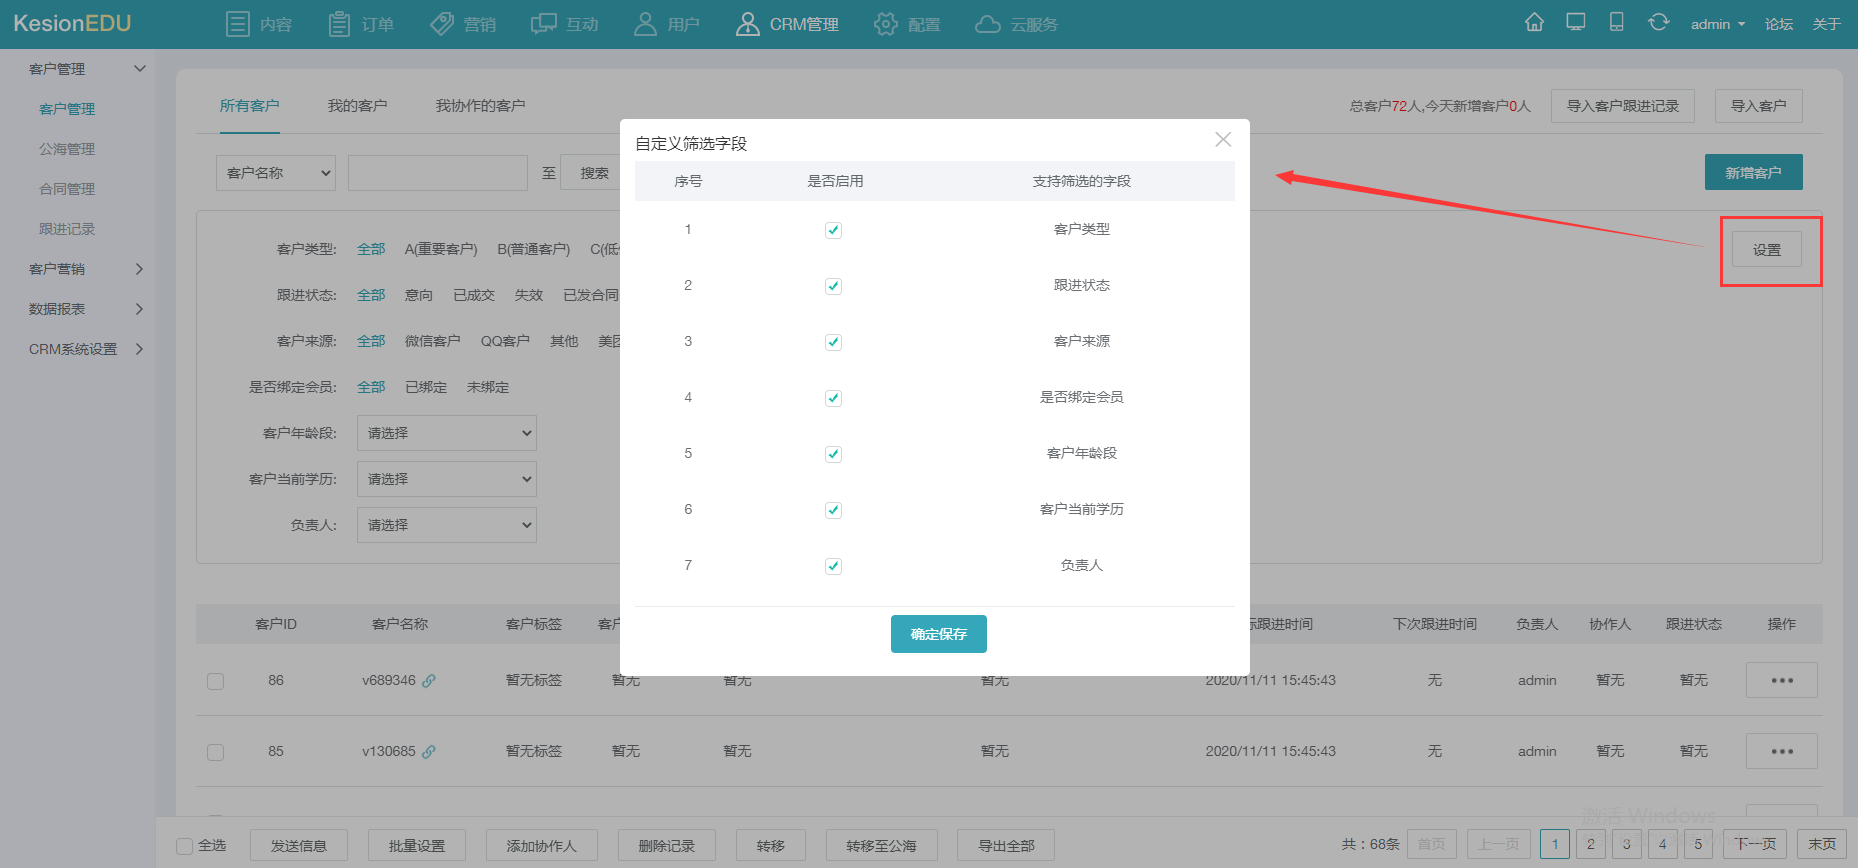Toggle the 是否绑定会员 enabled checkbox
1858x868 pixels.
tap(833, 398)
